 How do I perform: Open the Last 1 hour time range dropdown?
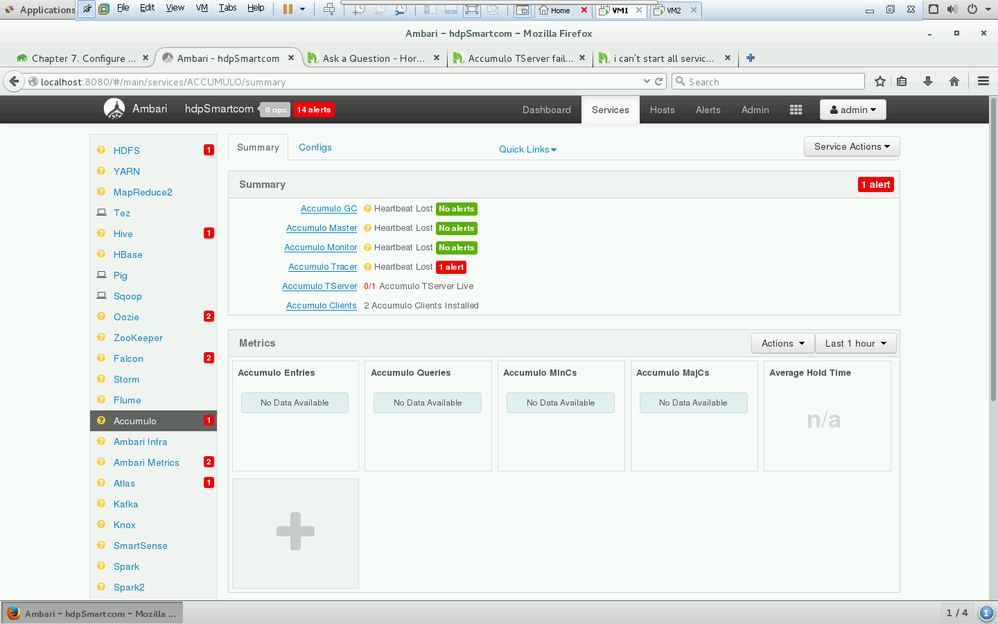tap(855, 343)
